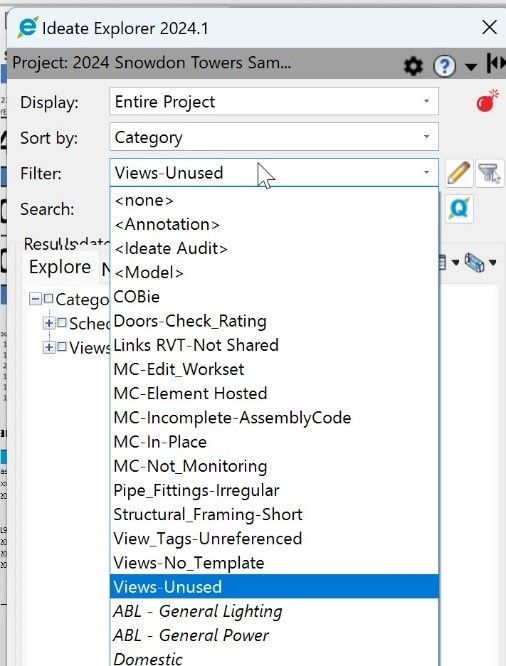Edit filter with the pencil icon
This screenshot has width=506, height=666.
[459, 173]
